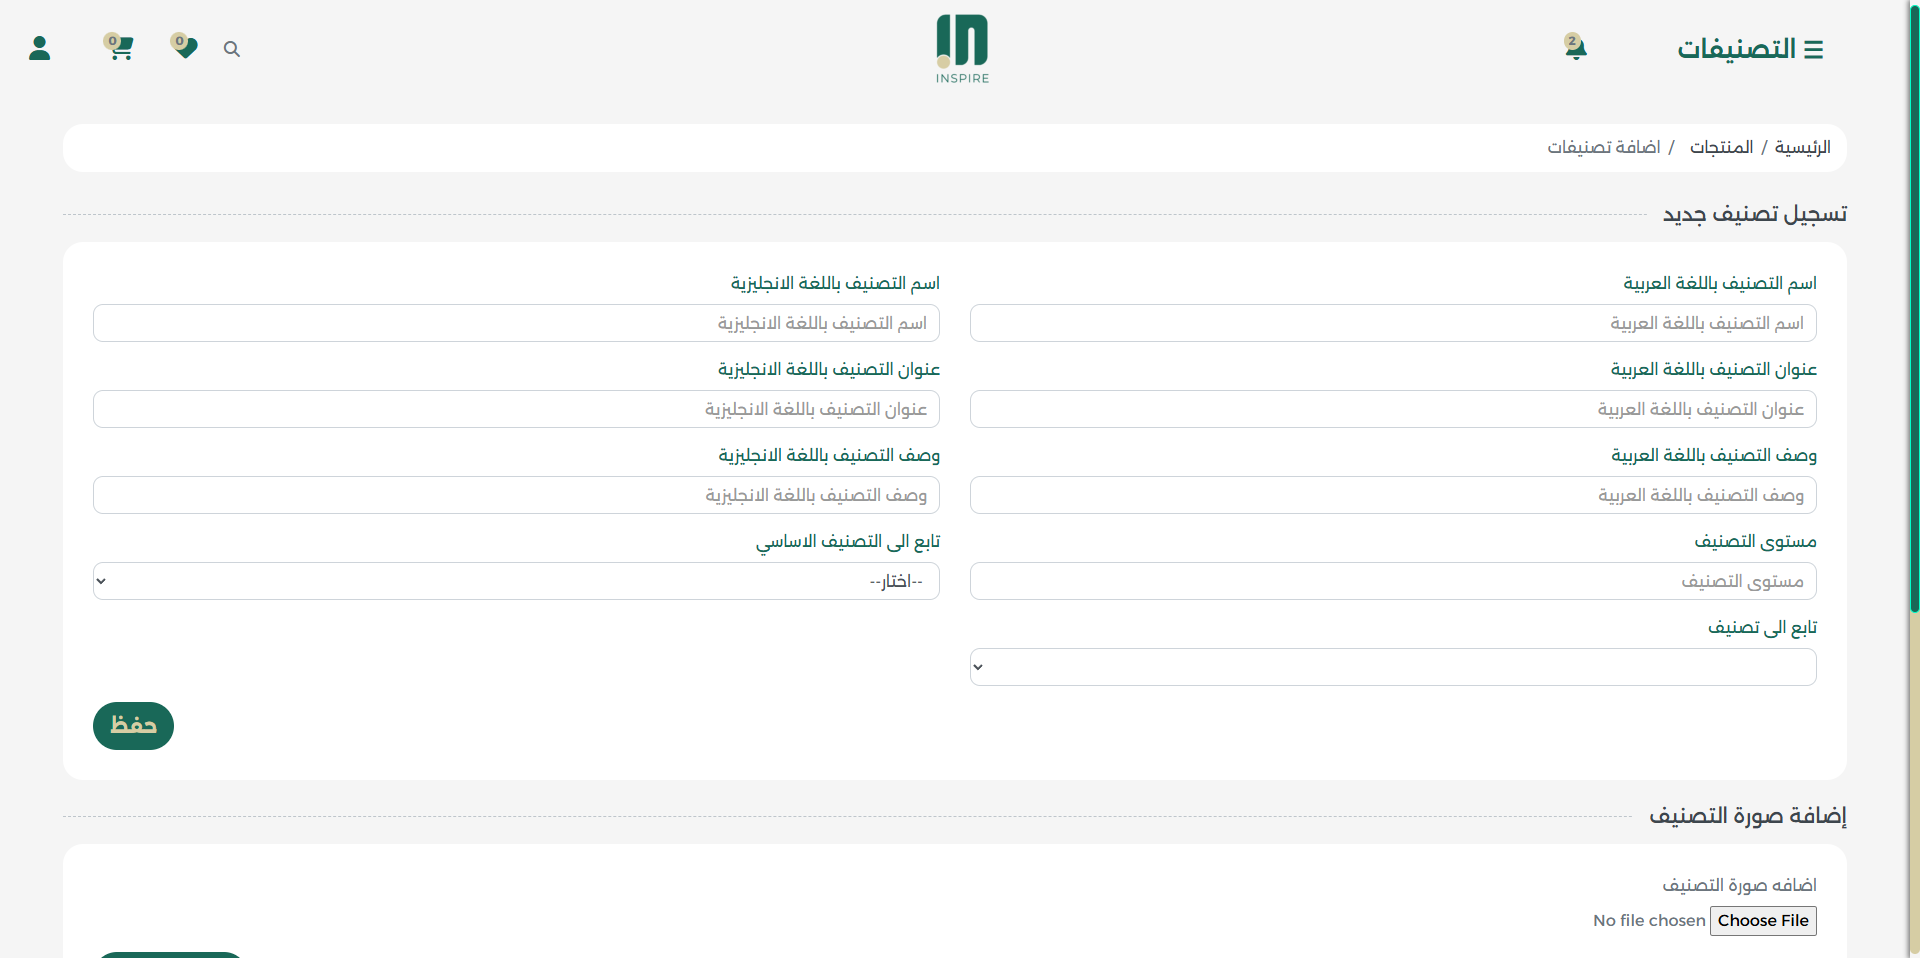Open the user profile icon
The width and height of the screenshot is (1920, 958).
pos(40,48)
